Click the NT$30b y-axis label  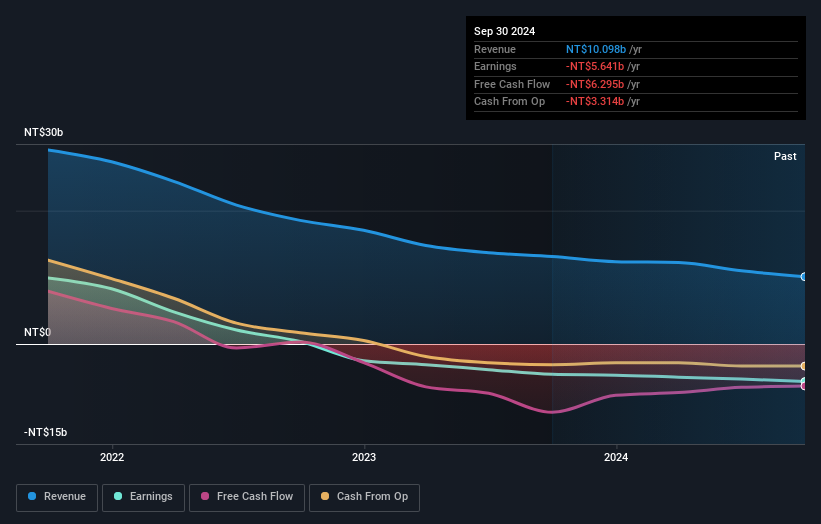43,132
